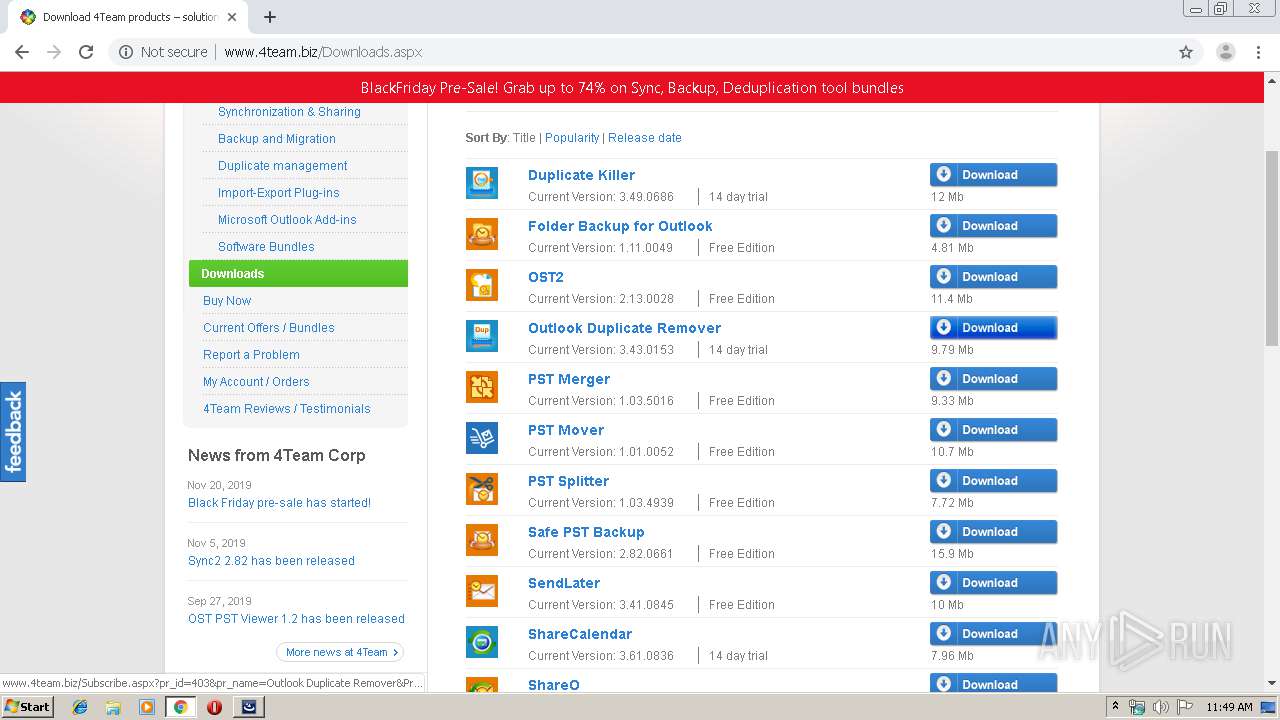The width and height of the screenshot is (1280, 720).
Task: Open the ShareCalendar title link
Action: (x=580, y=634)
